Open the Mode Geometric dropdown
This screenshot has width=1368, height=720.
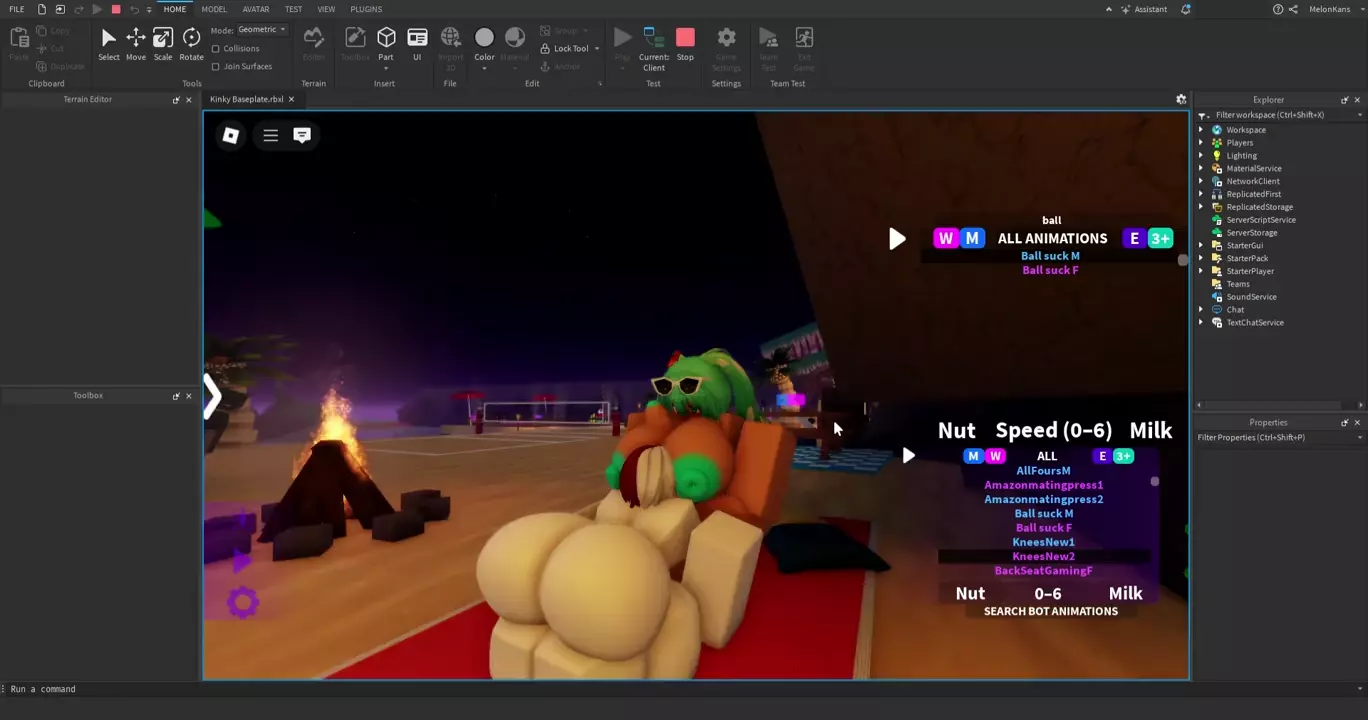[x=262, y=30]
